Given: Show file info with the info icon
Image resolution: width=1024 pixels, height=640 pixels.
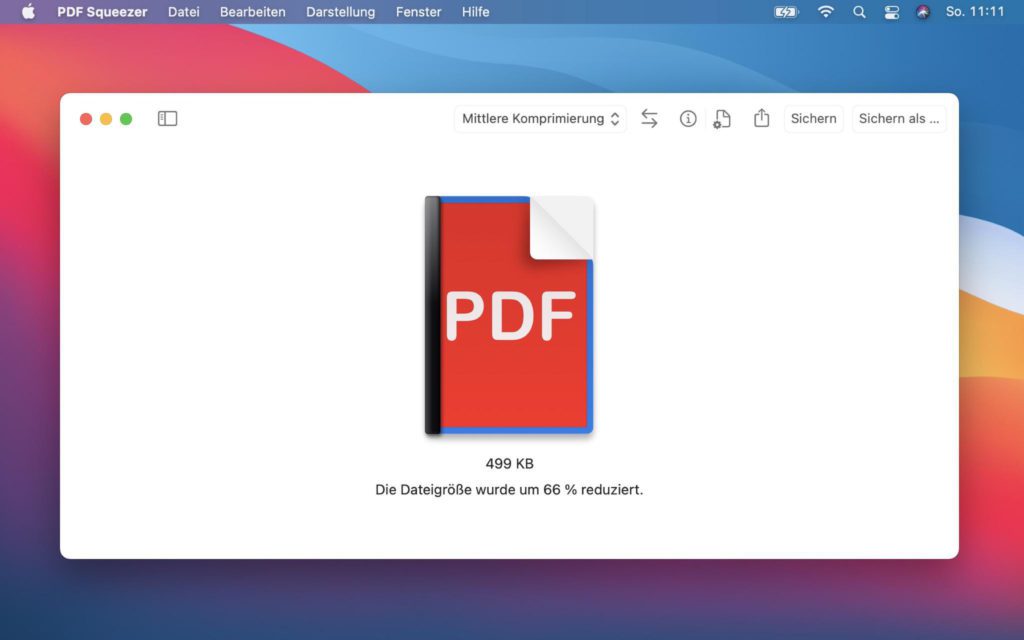Looking at the screenshot, I should 688,119.
